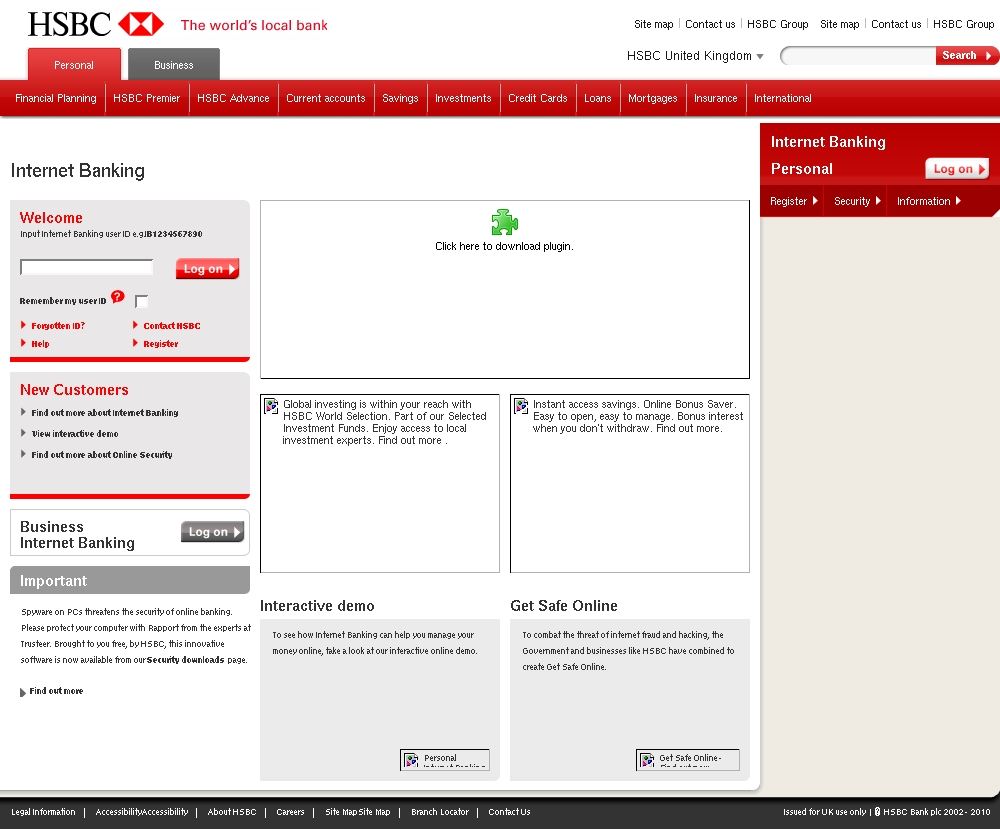Switch to the Business tab
Image resolution: width=1000 pixels, height=829 pixels.
point(173,64)
